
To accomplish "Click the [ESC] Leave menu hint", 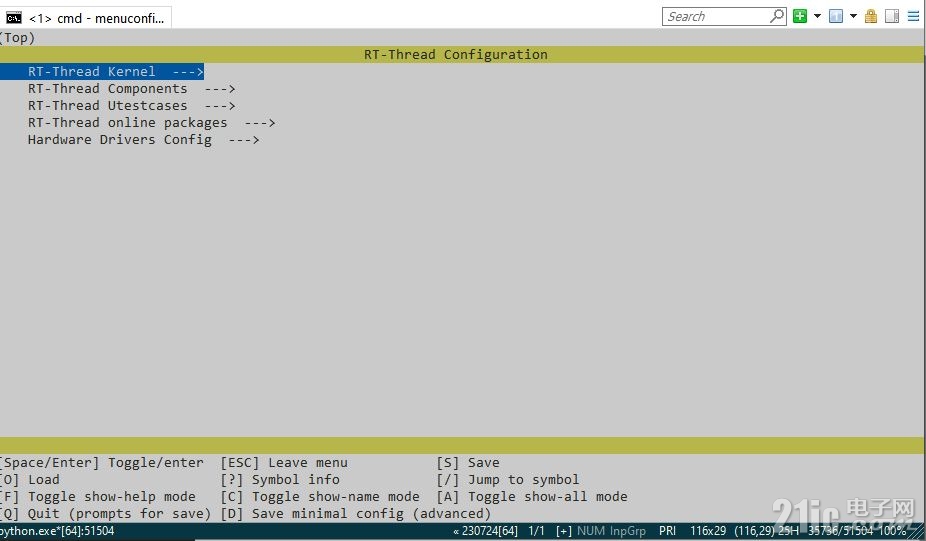I will (284, 462).
